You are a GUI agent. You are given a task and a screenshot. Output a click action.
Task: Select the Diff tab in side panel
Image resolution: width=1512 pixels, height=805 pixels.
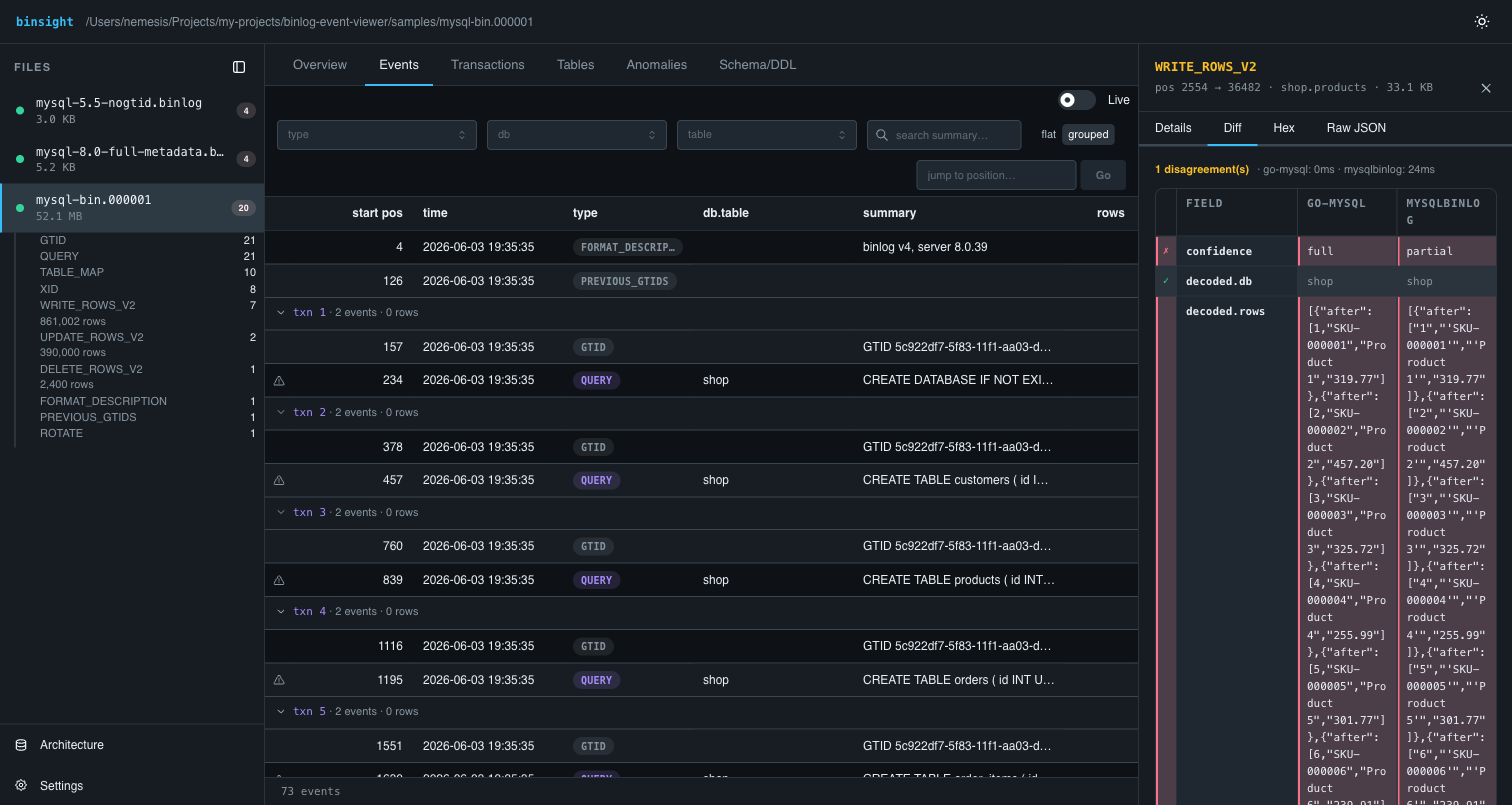click(1232, 128)
